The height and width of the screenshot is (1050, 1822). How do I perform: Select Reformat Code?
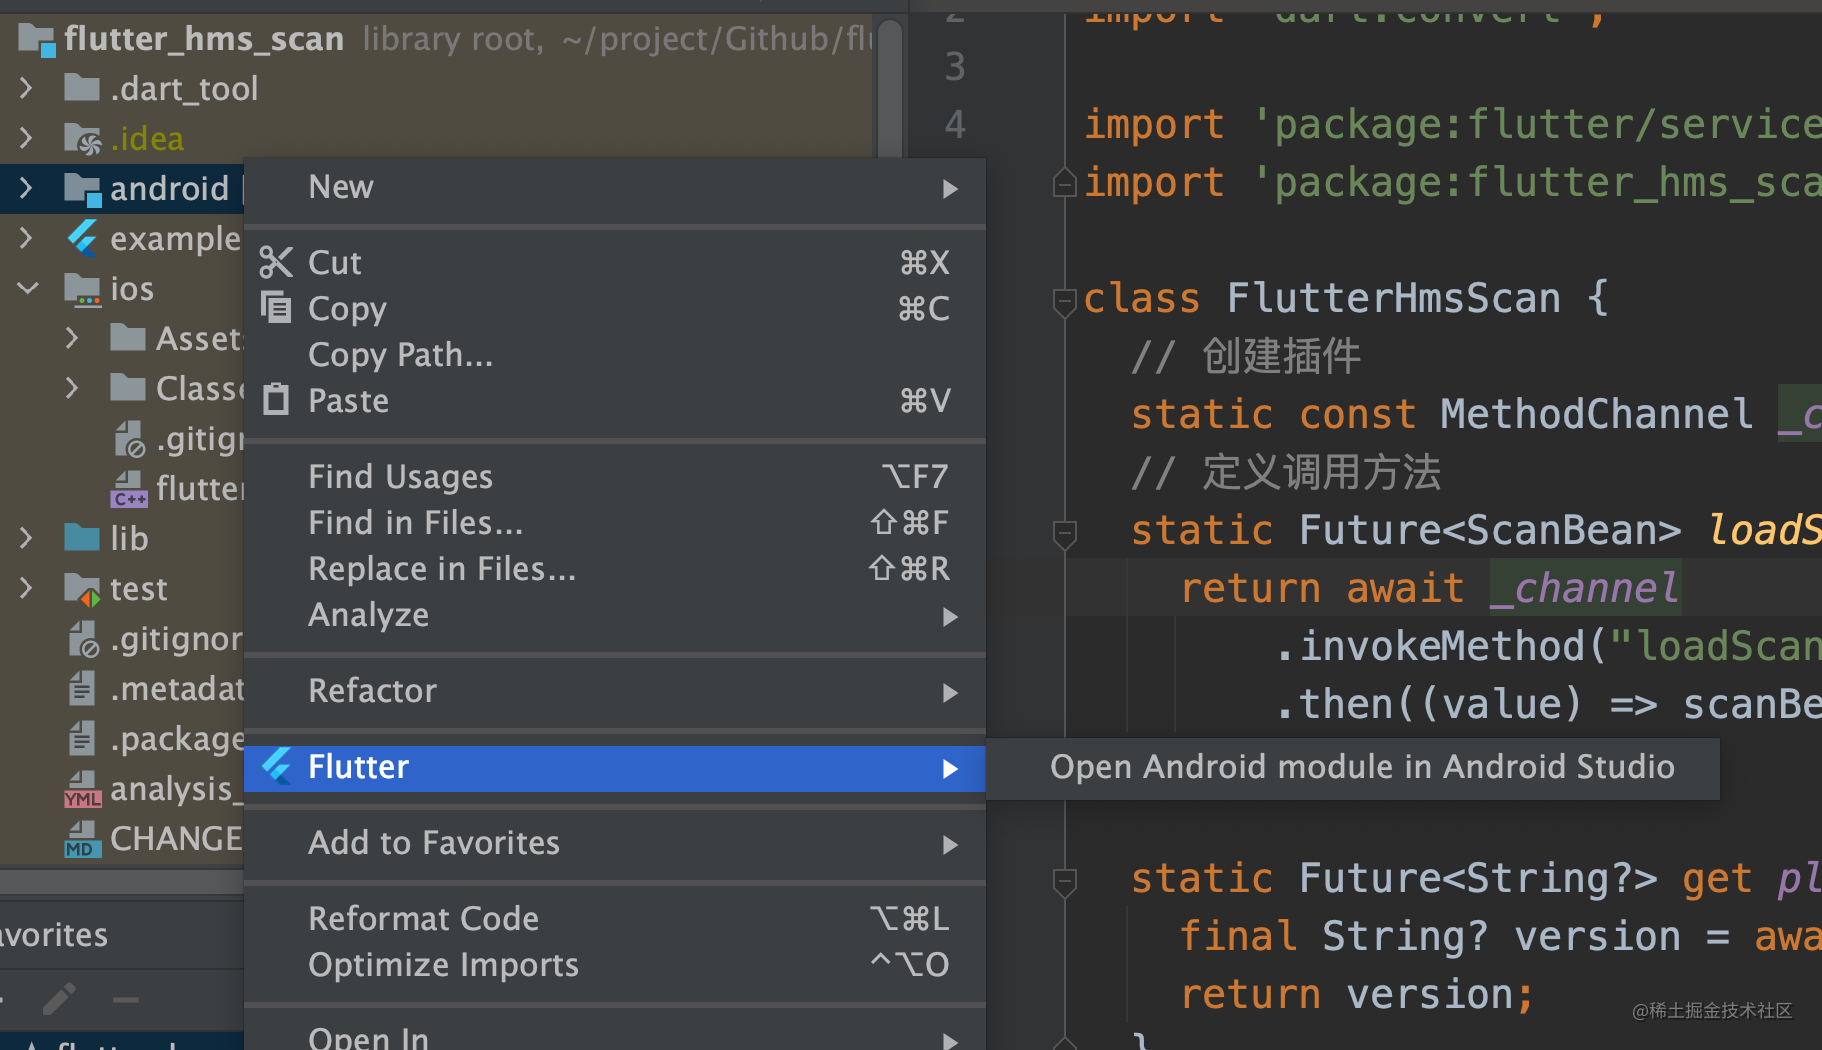pos(614,918)
